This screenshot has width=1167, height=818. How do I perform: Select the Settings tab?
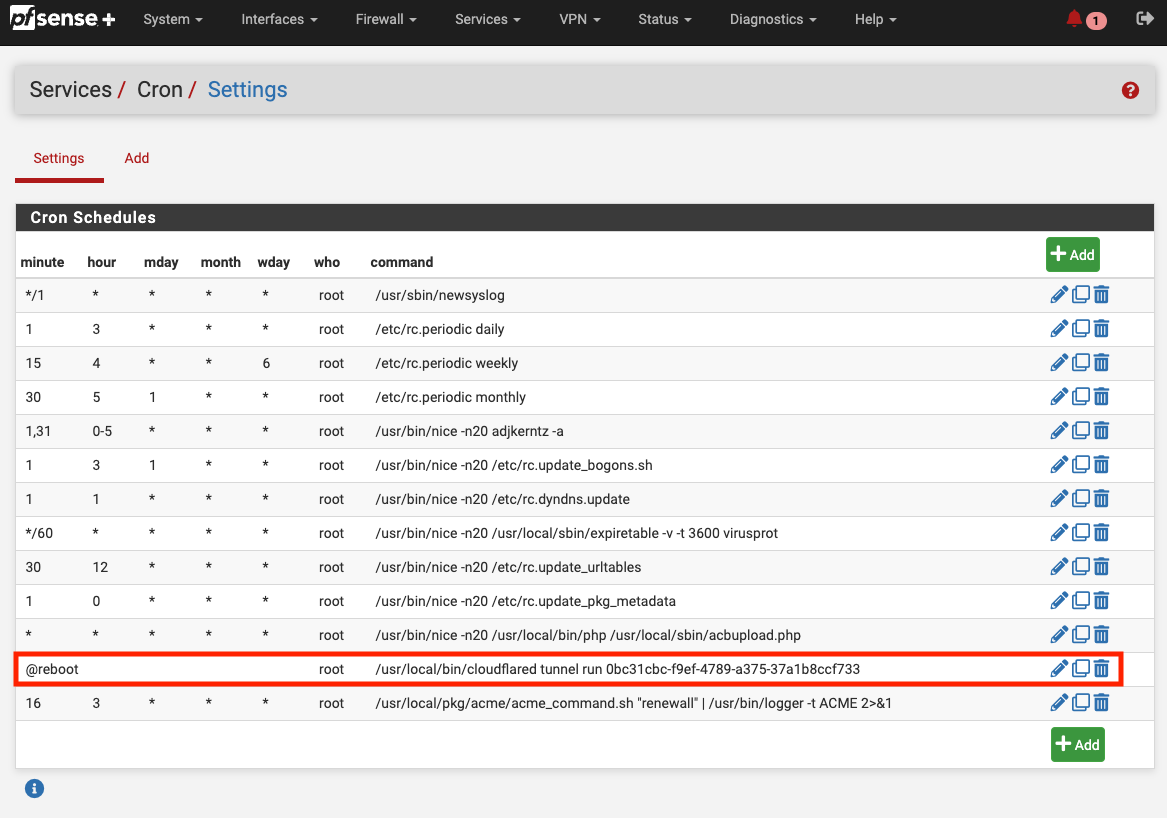59,158
